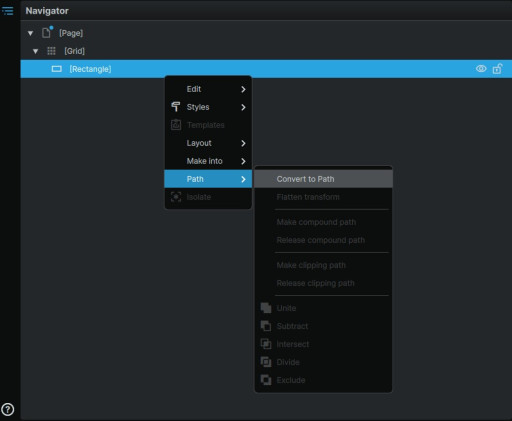Toggle the lock icon on Rectangle row
This screenshot has height=421, width=512.
tap(497, 69)
